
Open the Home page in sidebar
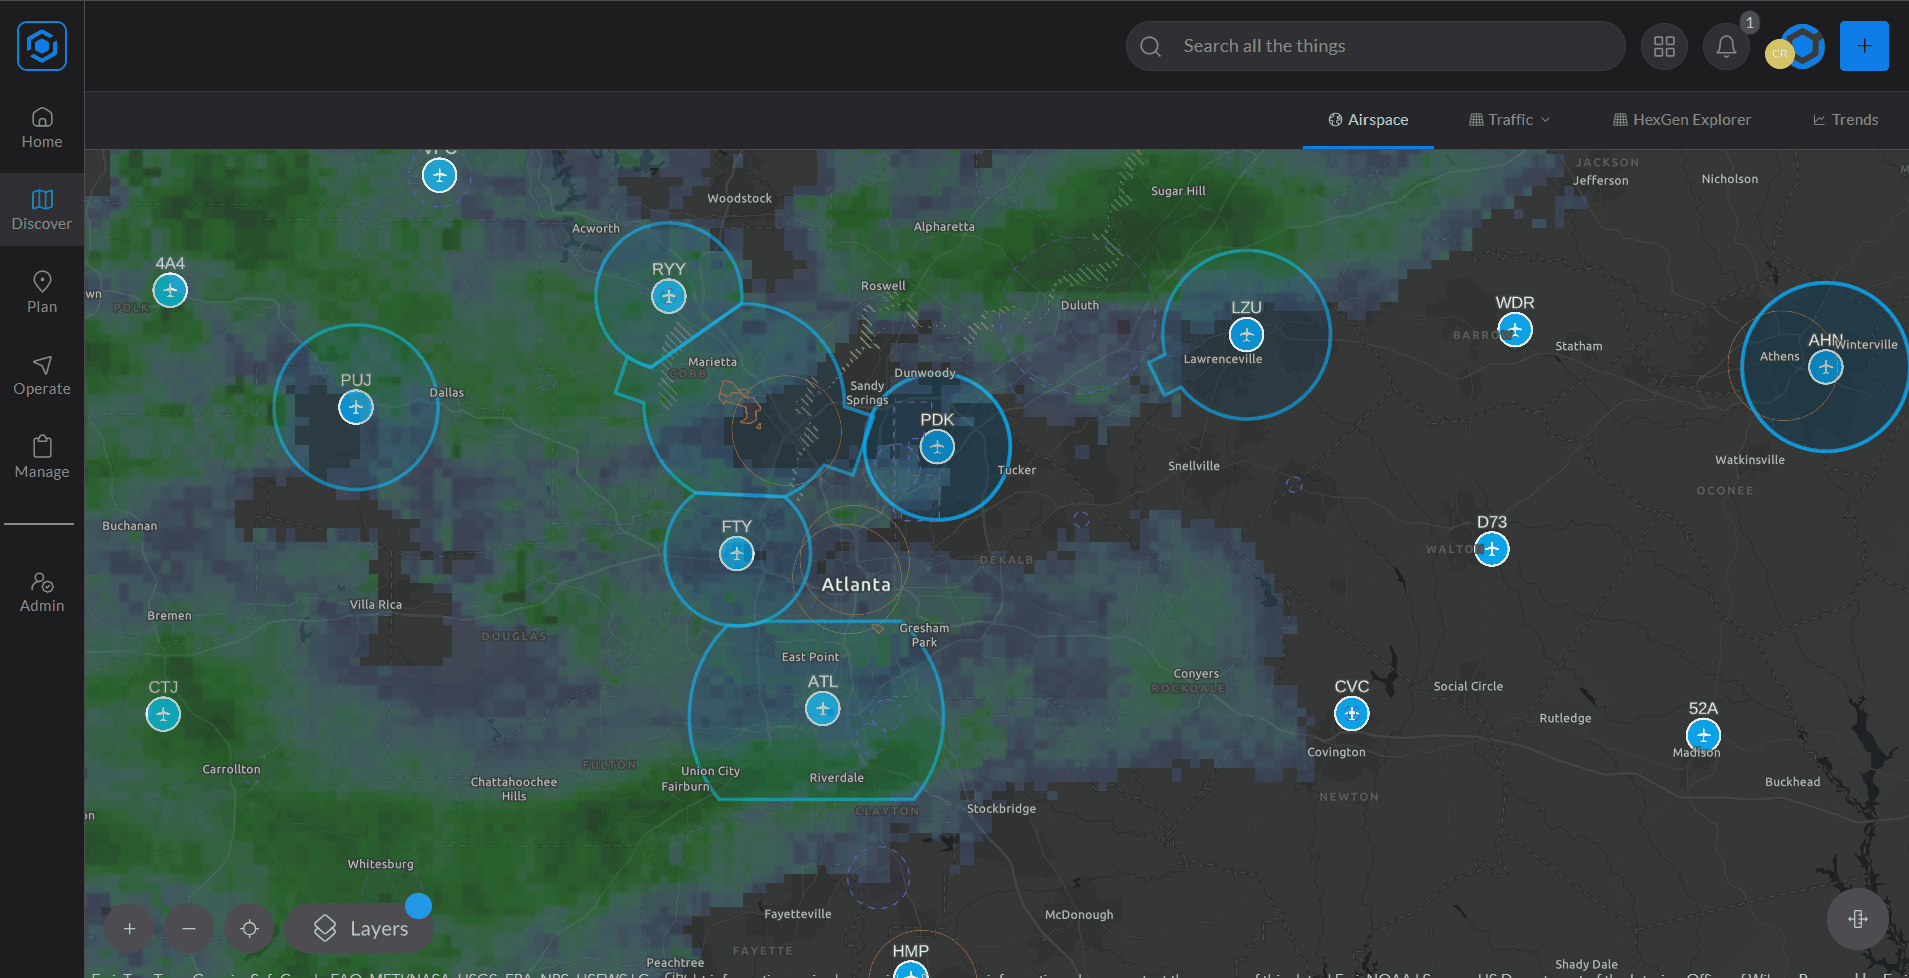tap(42, 128)
